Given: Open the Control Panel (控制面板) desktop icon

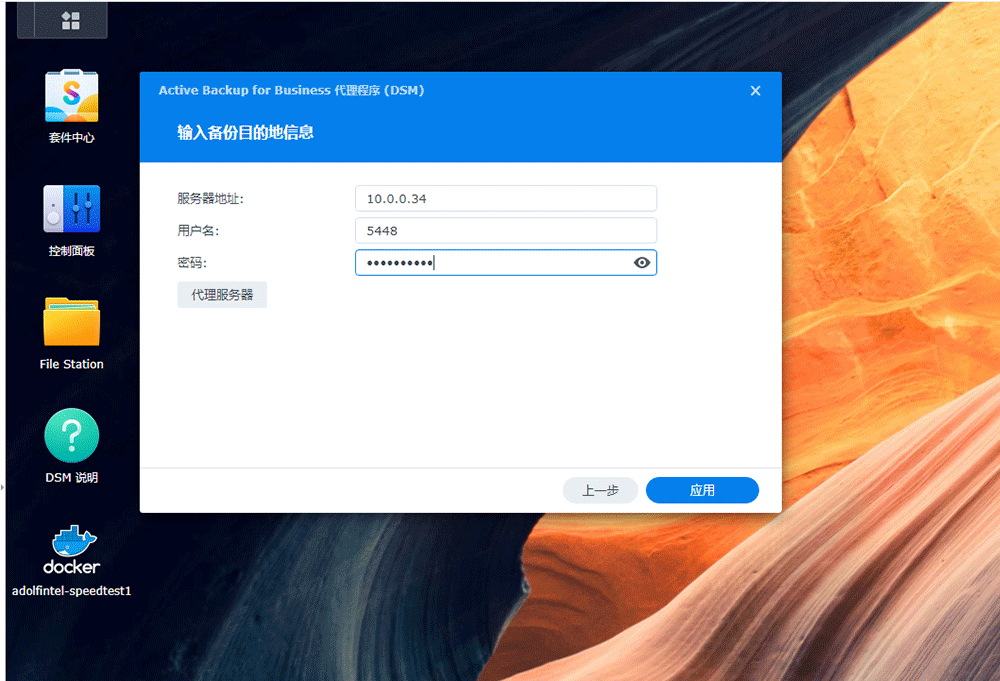Looking at the screenshot, I should click(x=71, y=221).
